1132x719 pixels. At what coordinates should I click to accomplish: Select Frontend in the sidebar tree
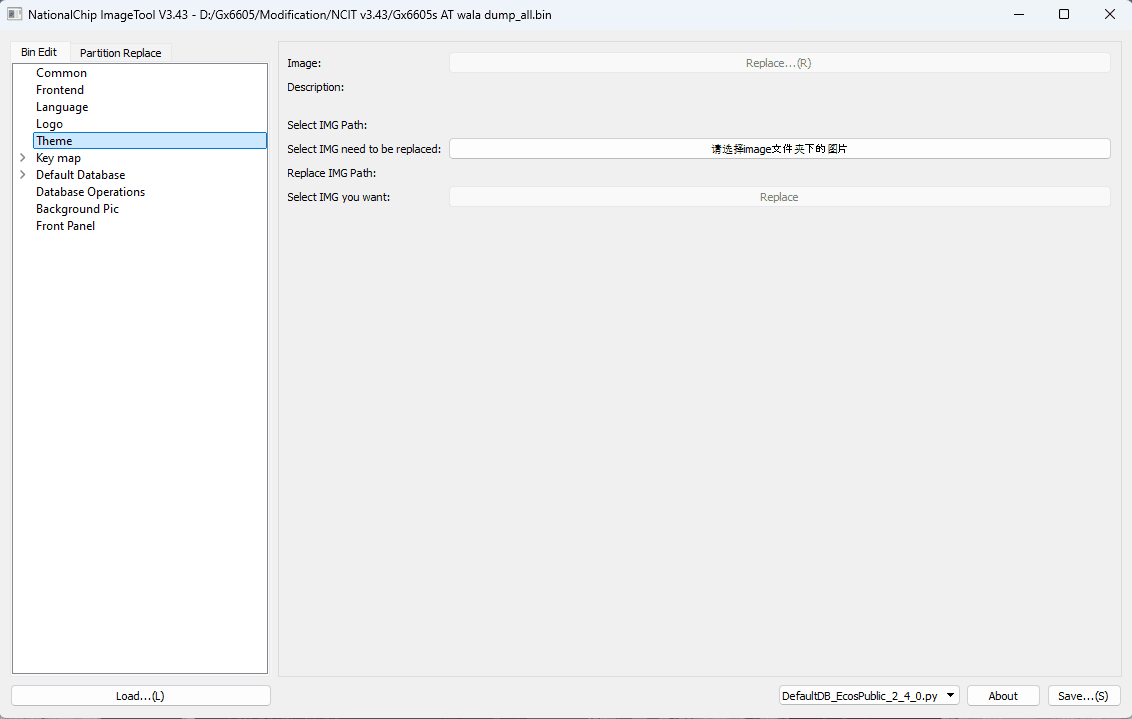pos(60,89)
